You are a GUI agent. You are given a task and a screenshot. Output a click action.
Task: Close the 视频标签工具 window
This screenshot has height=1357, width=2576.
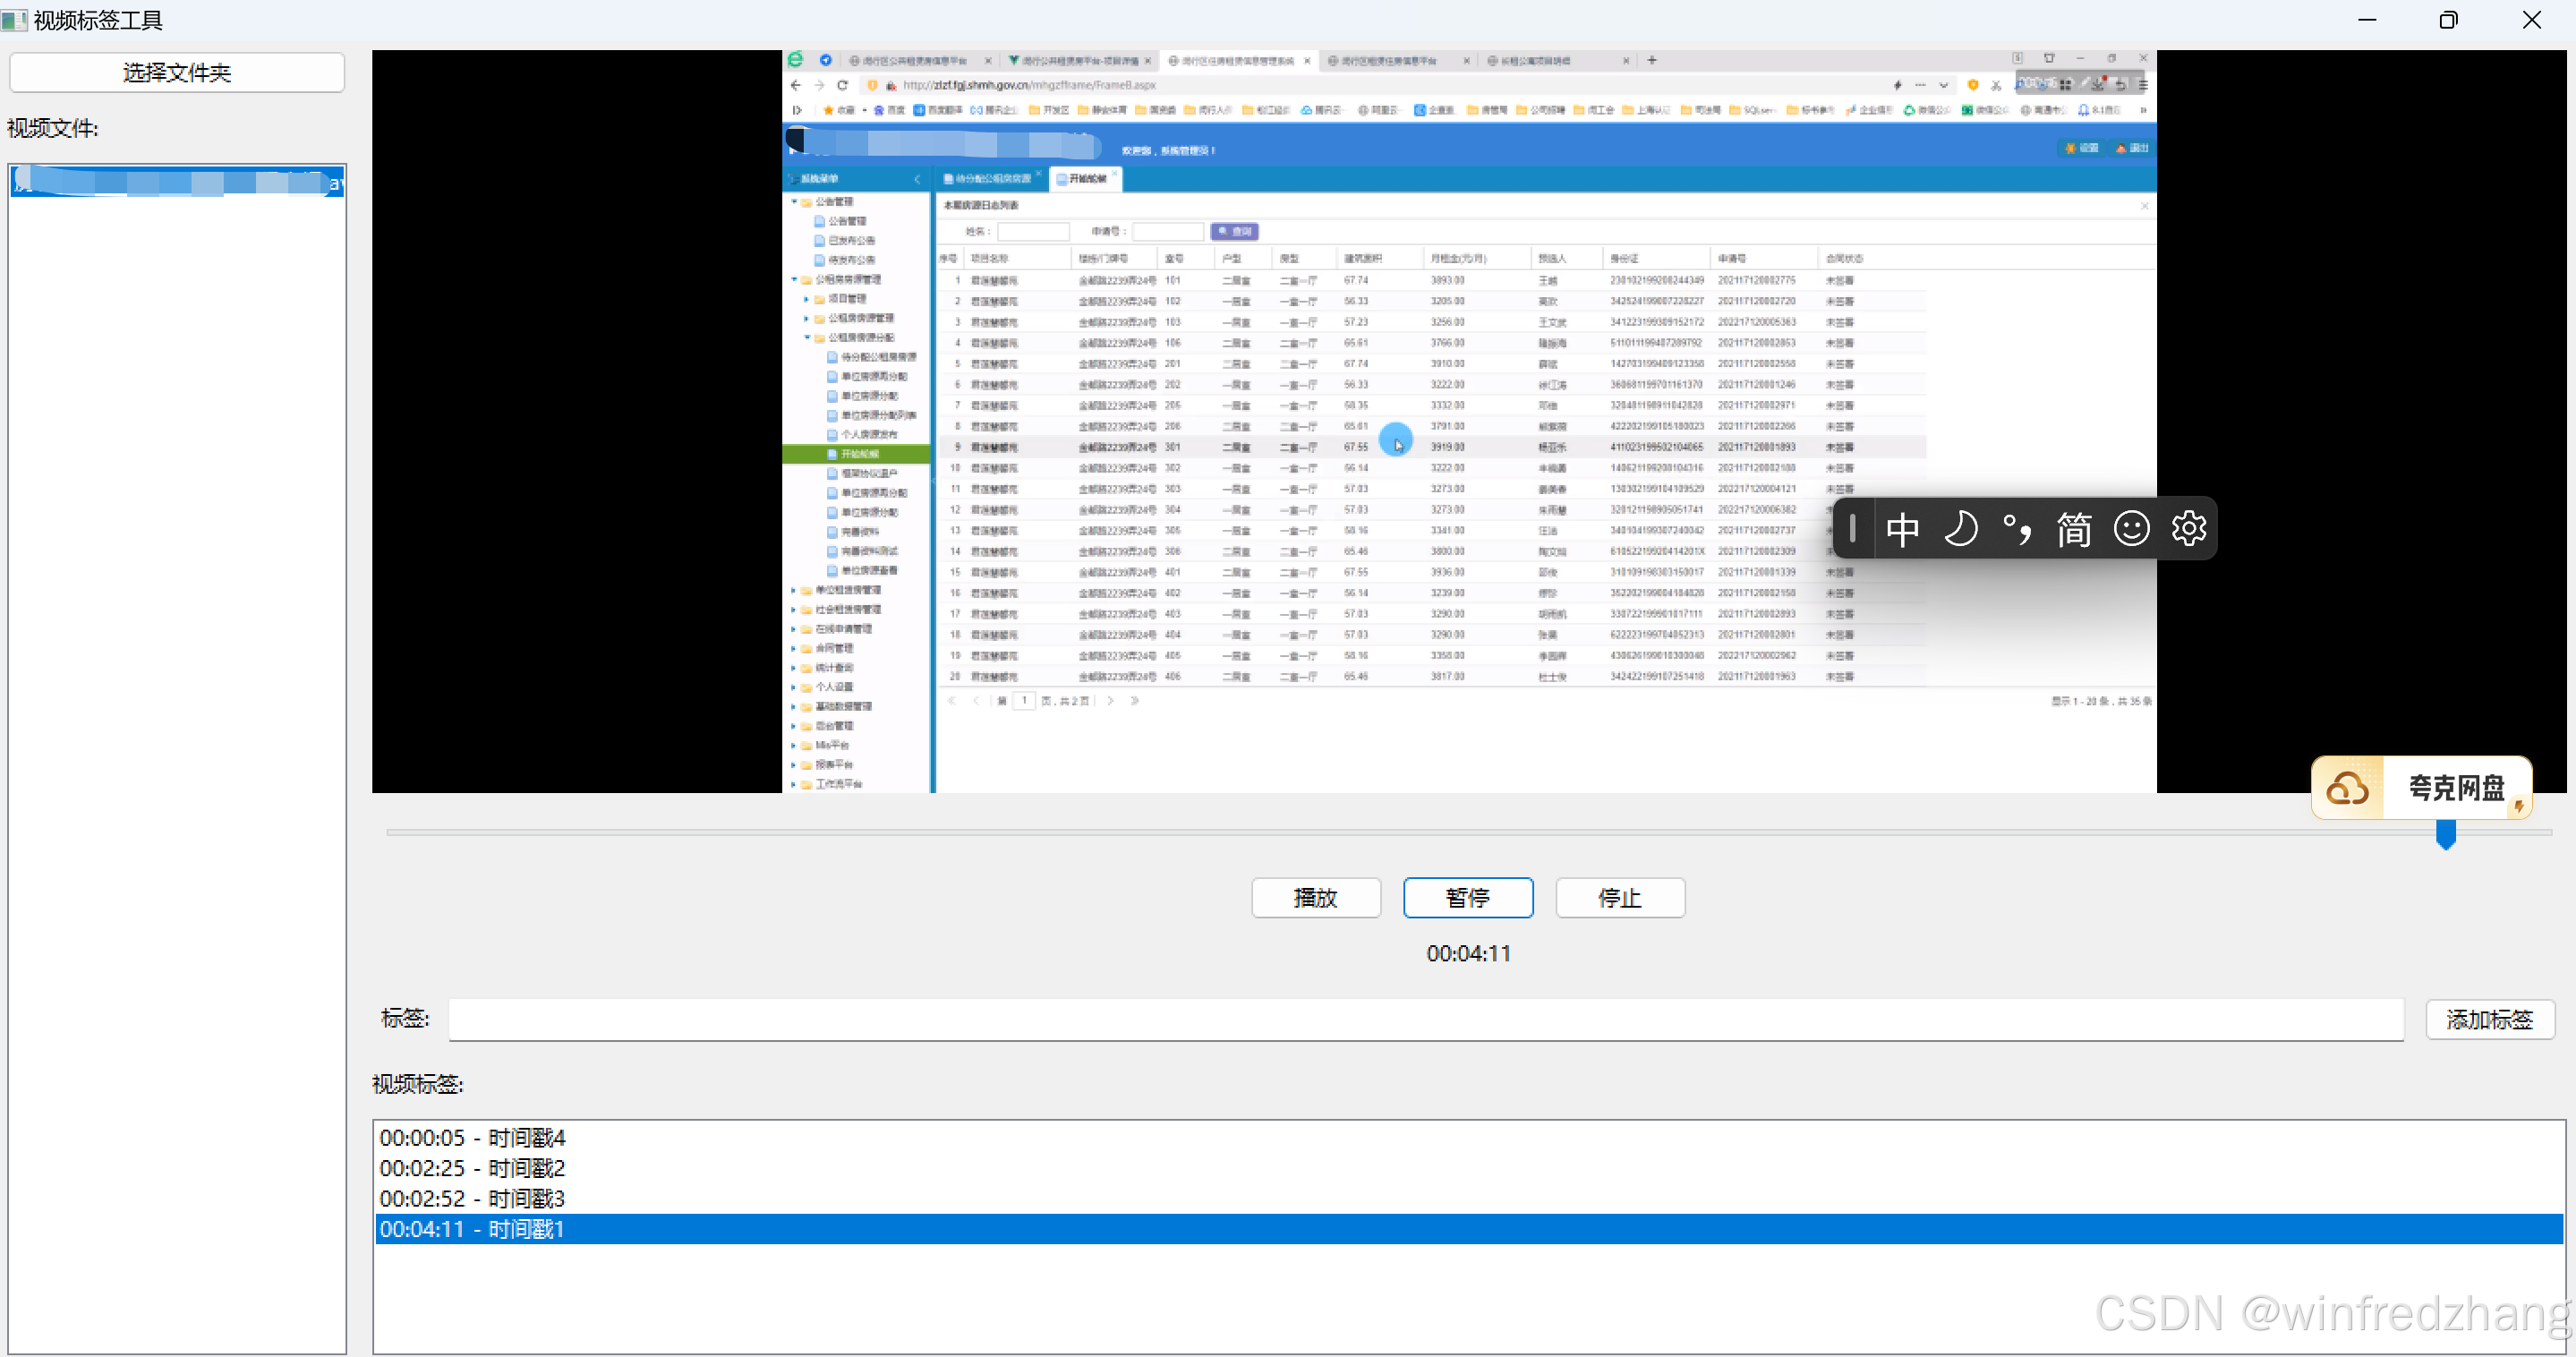coord(2531,20)
